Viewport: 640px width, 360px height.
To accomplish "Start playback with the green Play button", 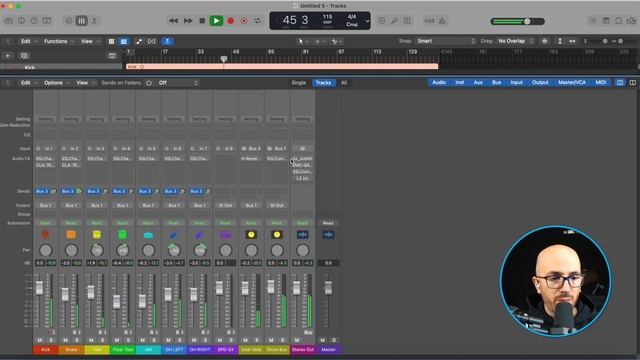I will coord(216,21).
